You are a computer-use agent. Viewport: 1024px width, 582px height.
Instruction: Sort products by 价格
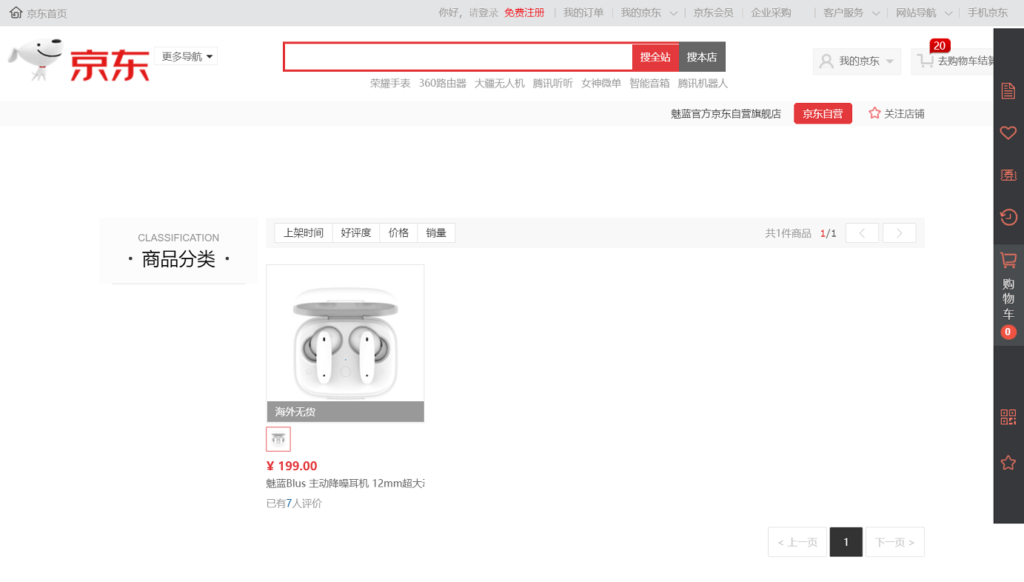click(399, 233)
